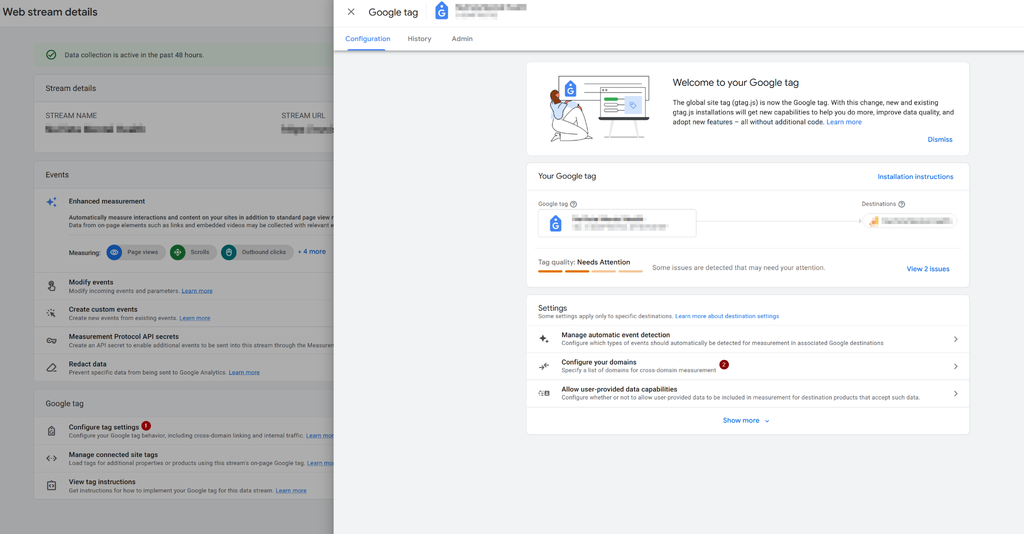Open the History tab

419,39
